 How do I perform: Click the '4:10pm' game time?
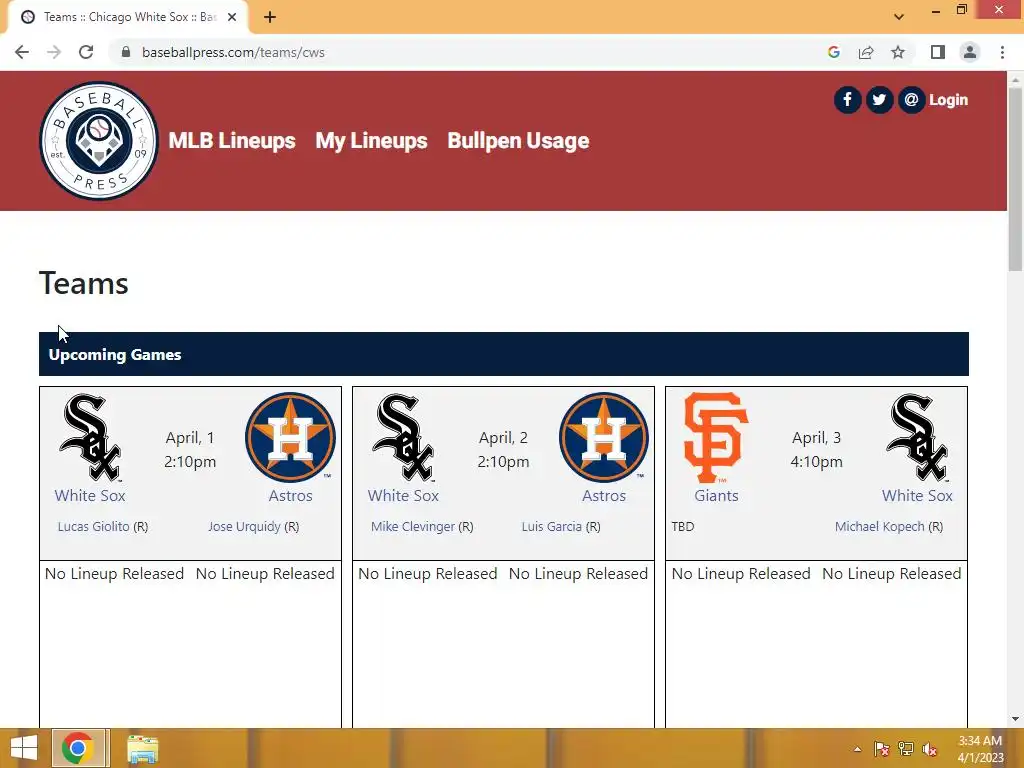[816, 462]
